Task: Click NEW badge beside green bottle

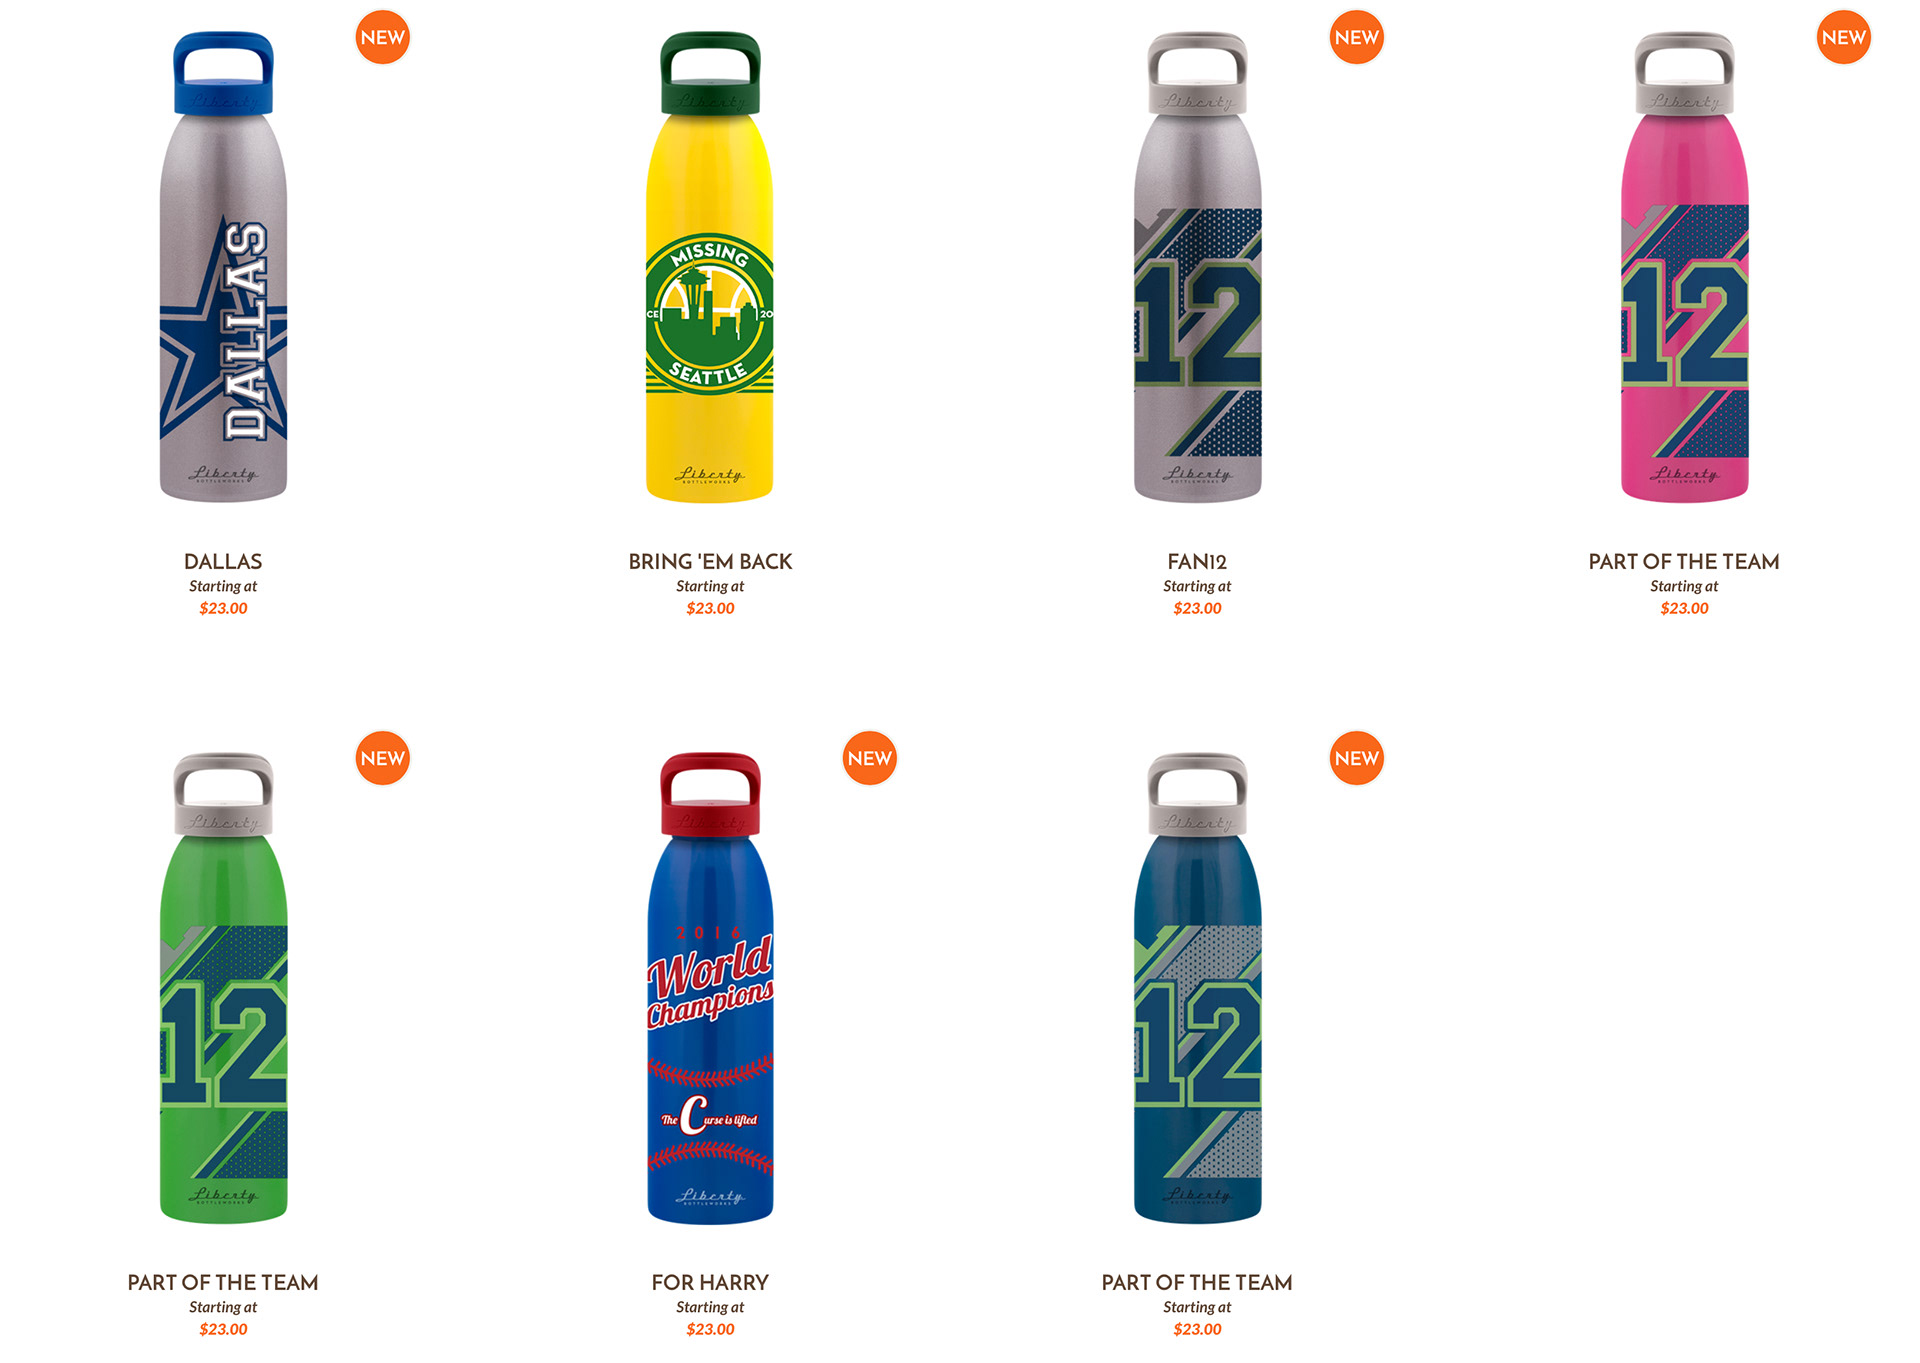Action: click(x=383, y=758)
